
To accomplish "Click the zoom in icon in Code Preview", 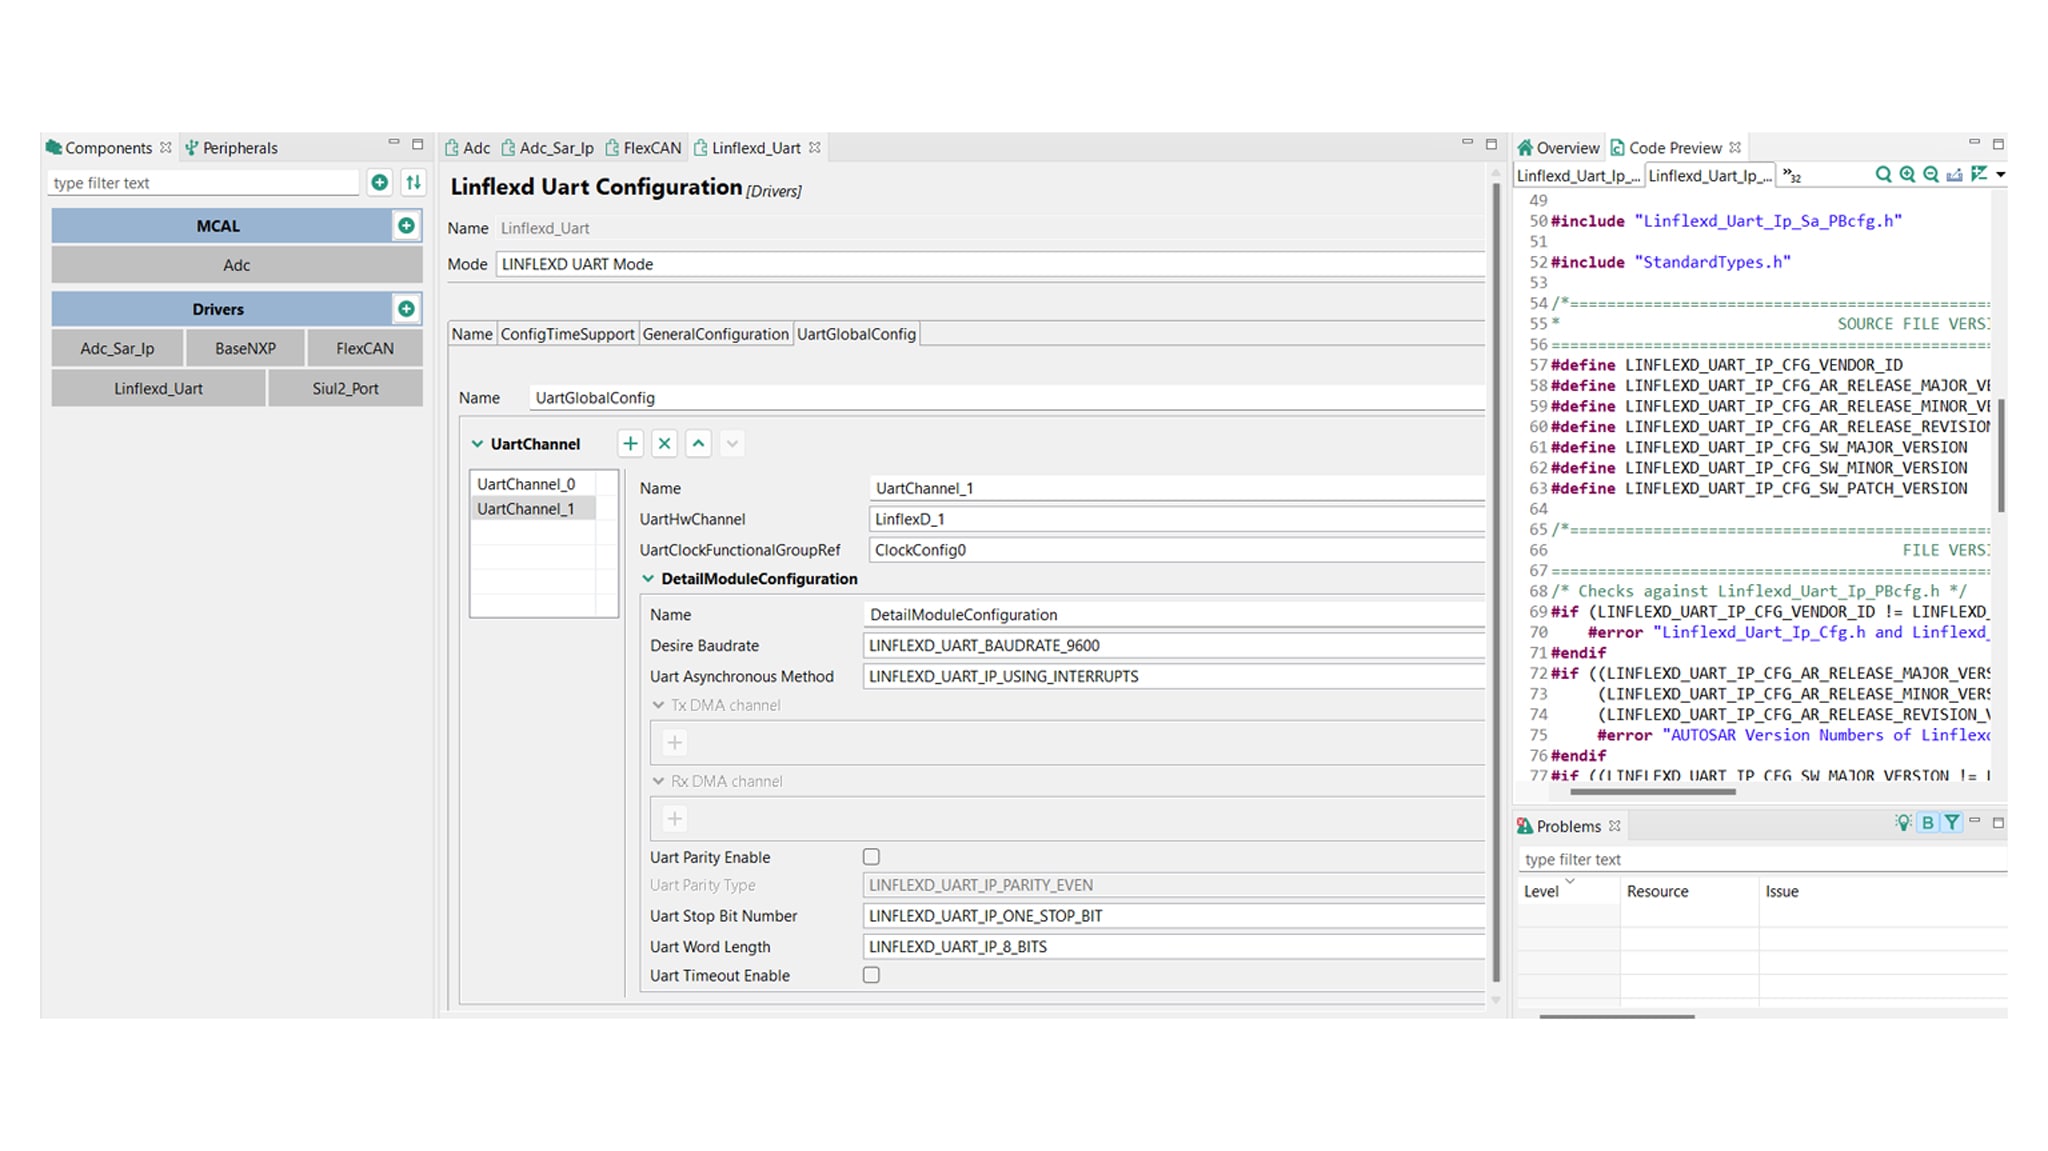I will tap(1907, 175).
